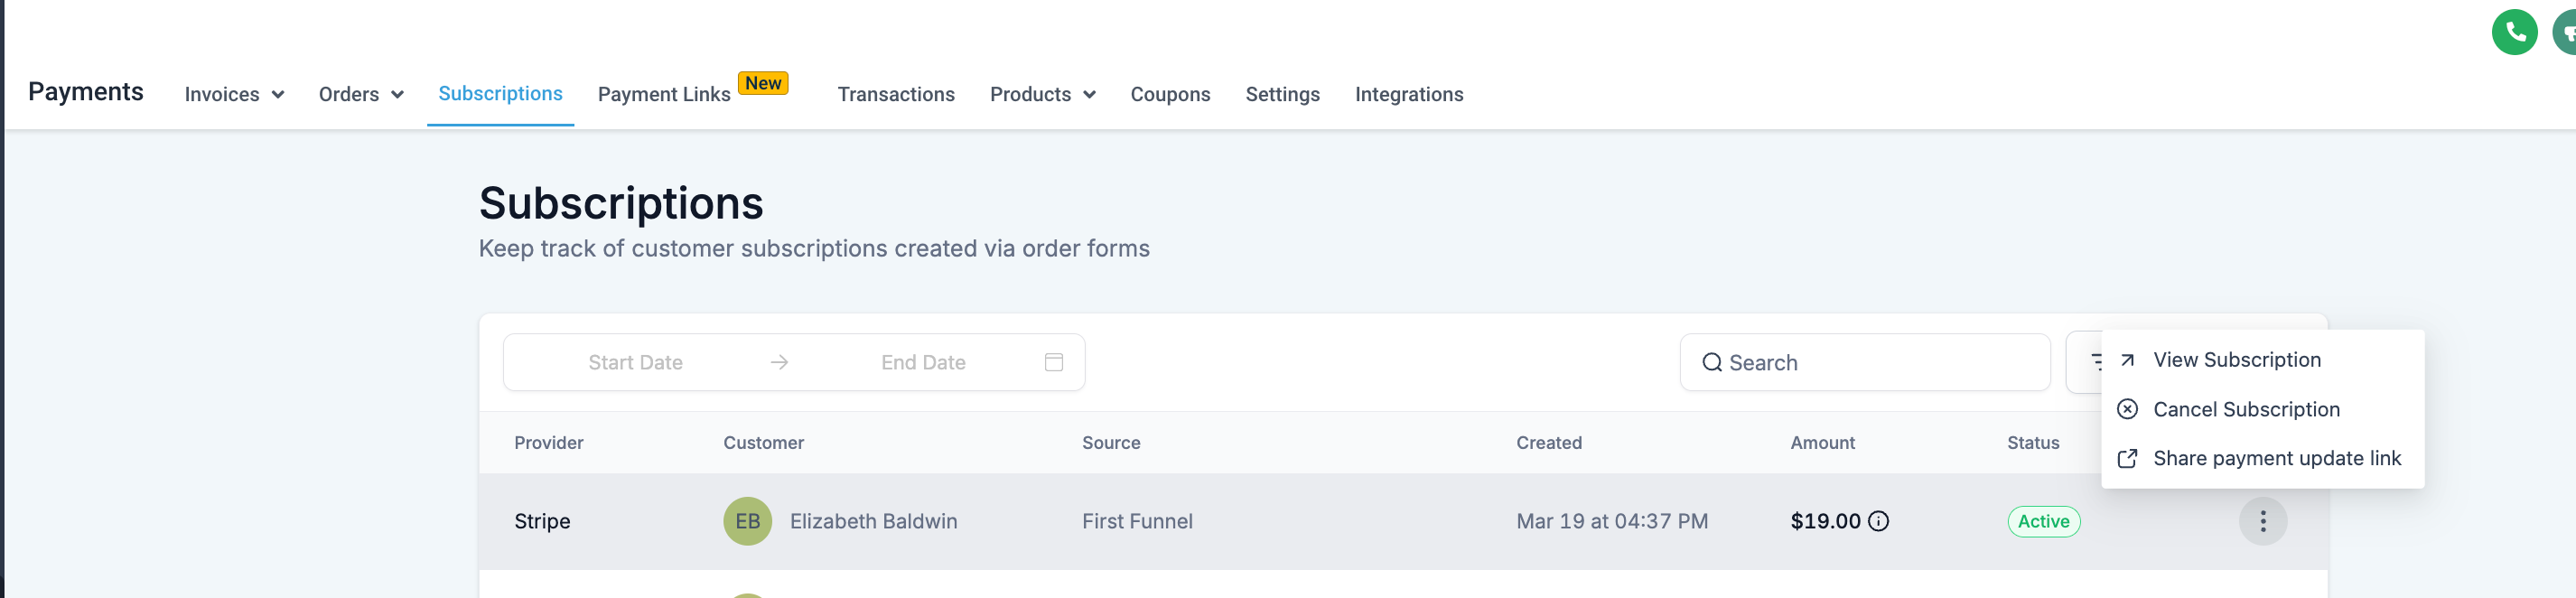Screen dimensions: 2576x598
Task: Expand the Orders dropdown
Action: tap(360, 94)
